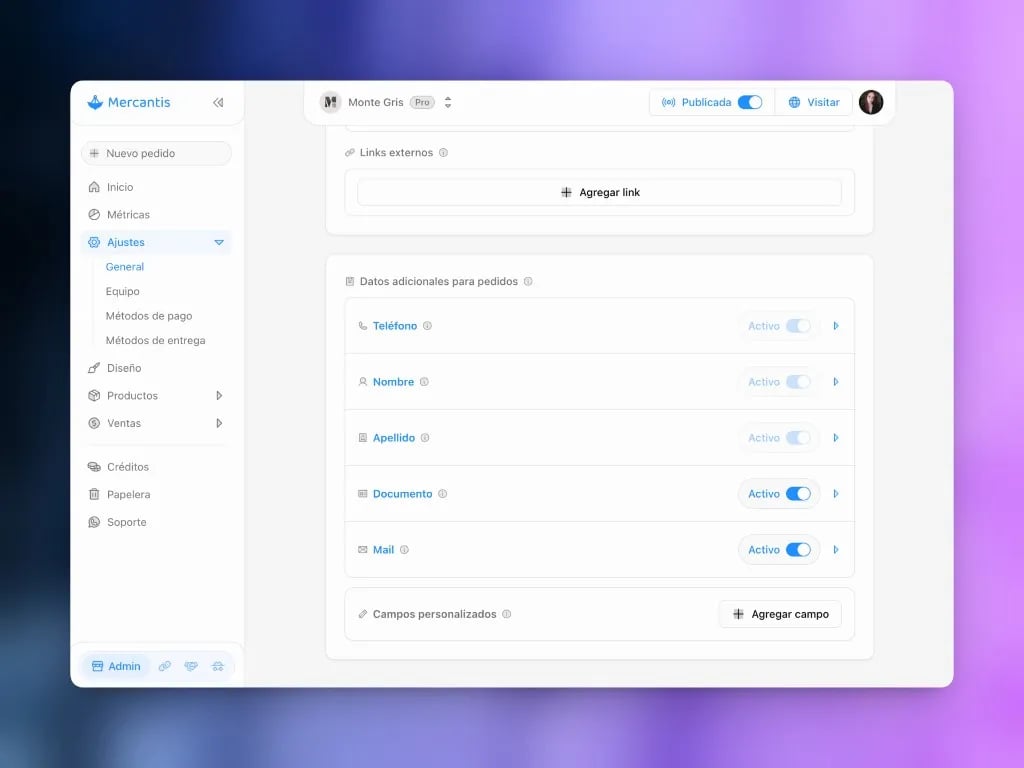Click the Teléfono field label
The height and width of the screenshot is (768, 1024).
pos(394,326)
